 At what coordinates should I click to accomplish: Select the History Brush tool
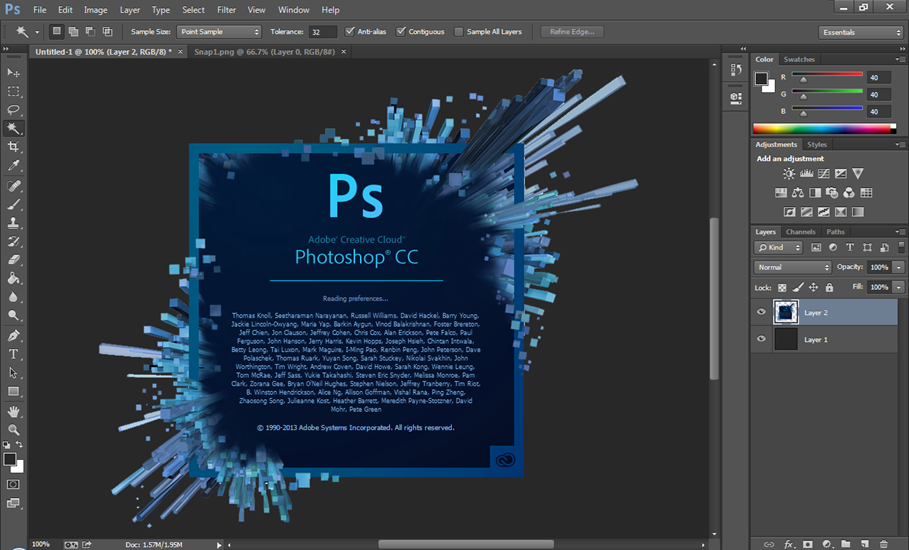click(13, 241)
